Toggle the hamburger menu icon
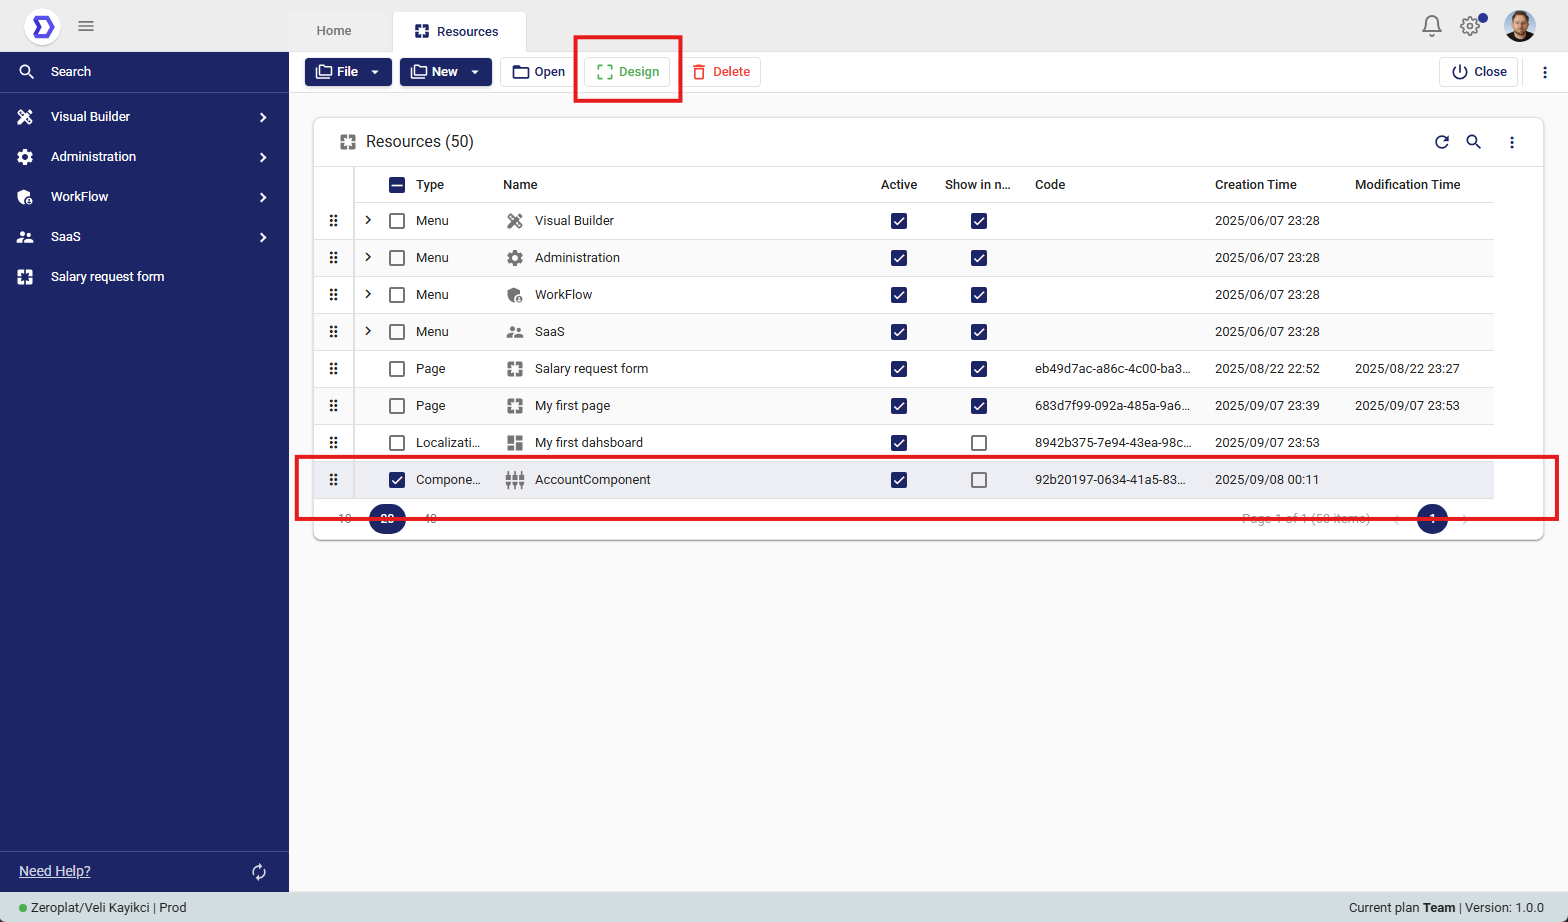The image size is (1568, 922). [x=86, y=26]
